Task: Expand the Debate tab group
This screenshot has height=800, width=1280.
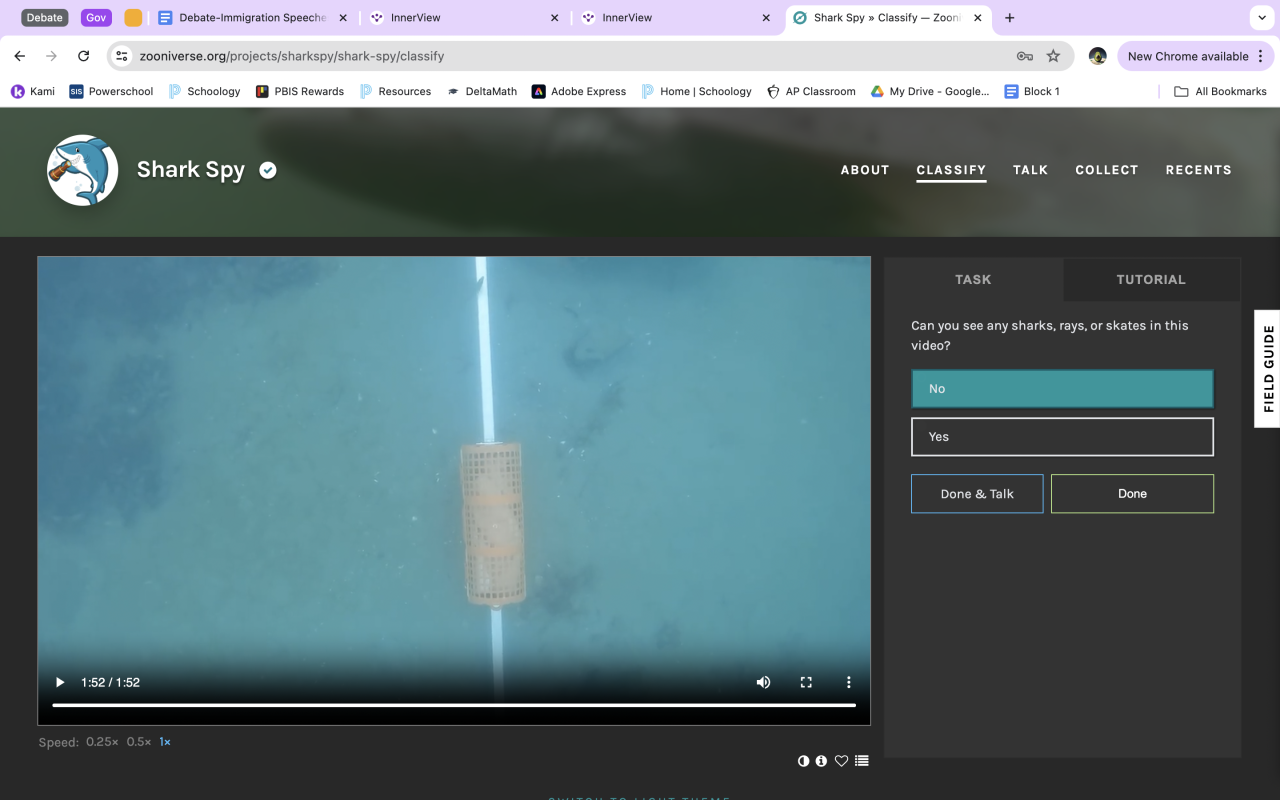Action: pos(45,18)
